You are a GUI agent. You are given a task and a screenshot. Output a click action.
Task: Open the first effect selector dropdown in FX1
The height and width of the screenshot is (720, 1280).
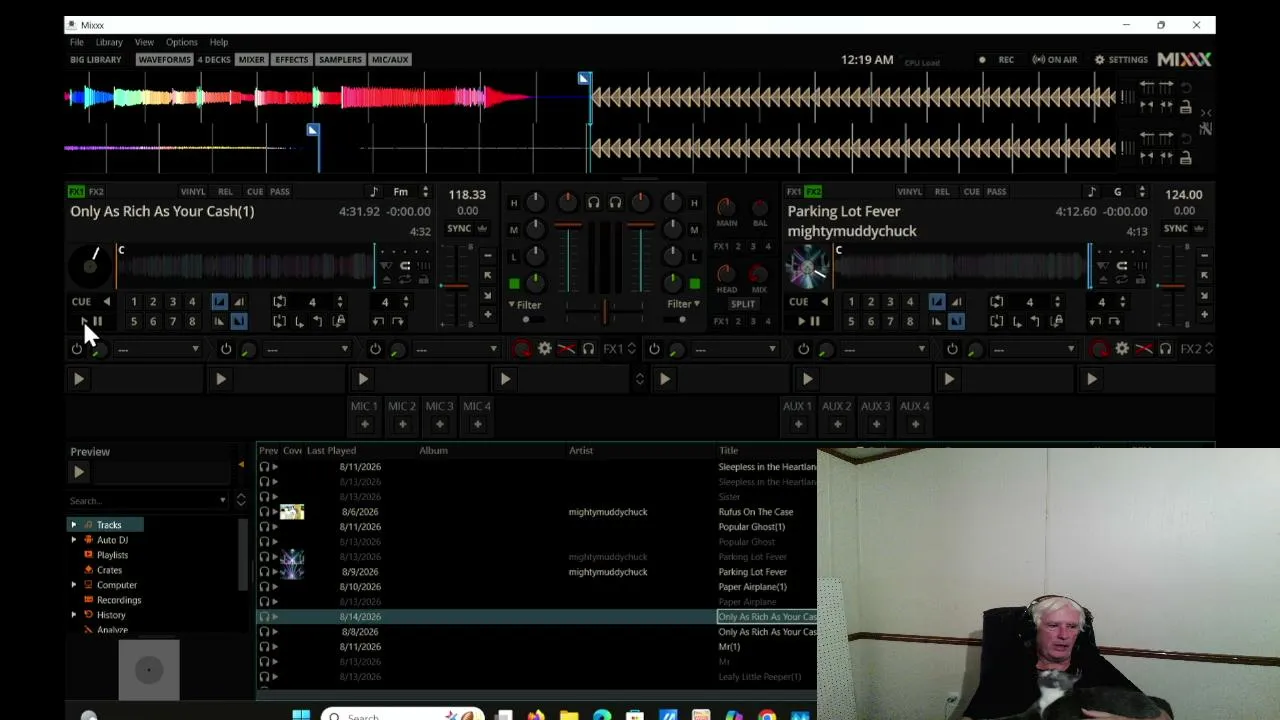(x=159, y=349)
